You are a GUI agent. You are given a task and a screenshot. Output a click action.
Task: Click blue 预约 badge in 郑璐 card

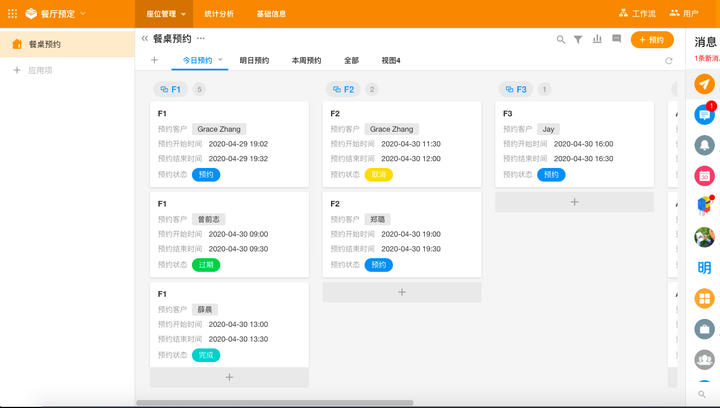point(378,265)
